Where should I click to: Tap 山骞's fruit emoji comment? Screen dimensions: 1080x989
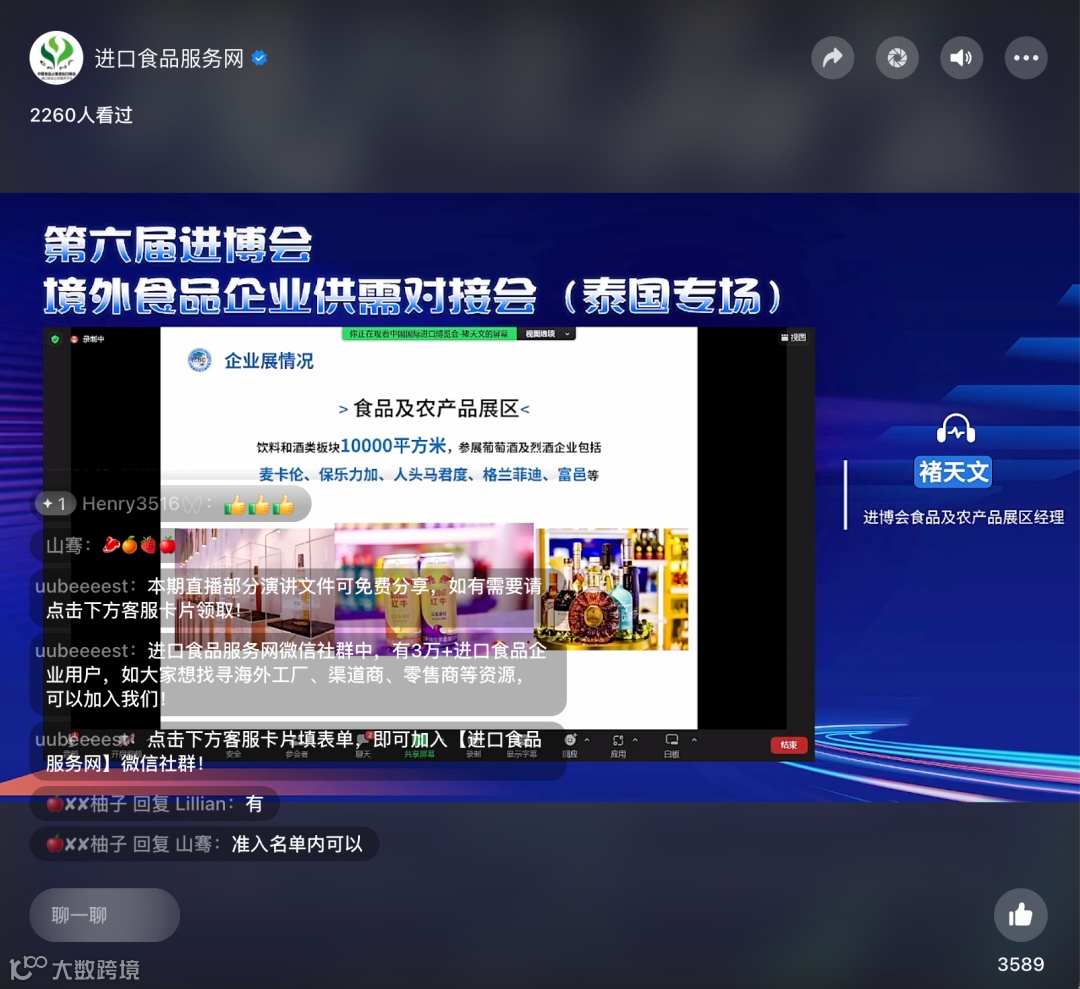point(103,545)
